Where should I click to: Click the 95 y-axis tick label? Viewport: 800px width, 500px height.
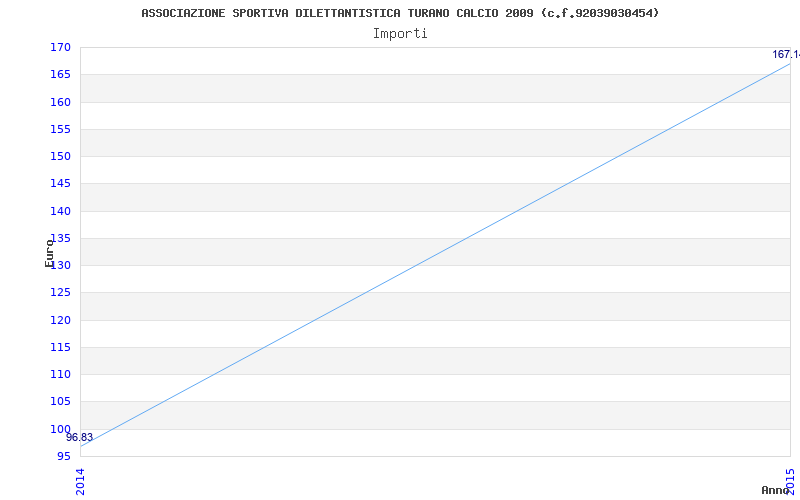tap(64, 456)
